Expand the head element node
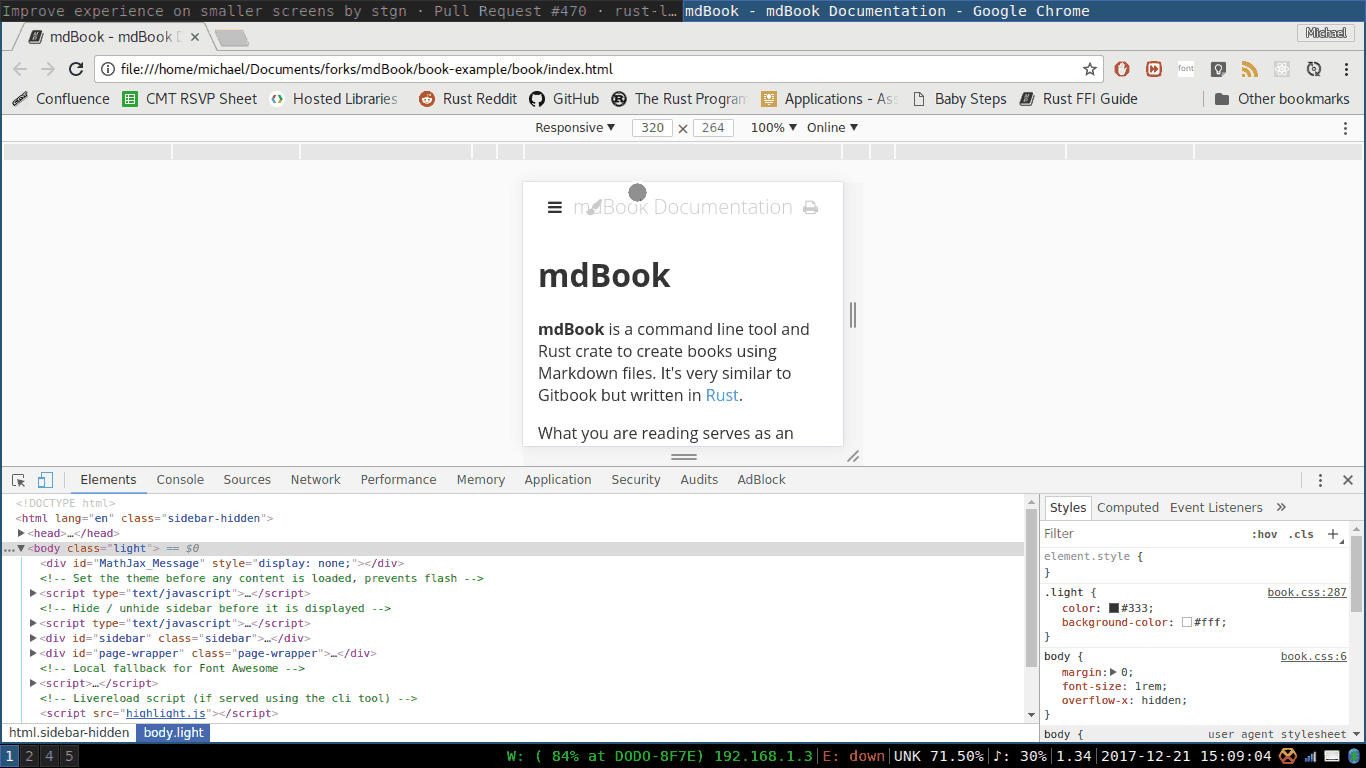 21,533
